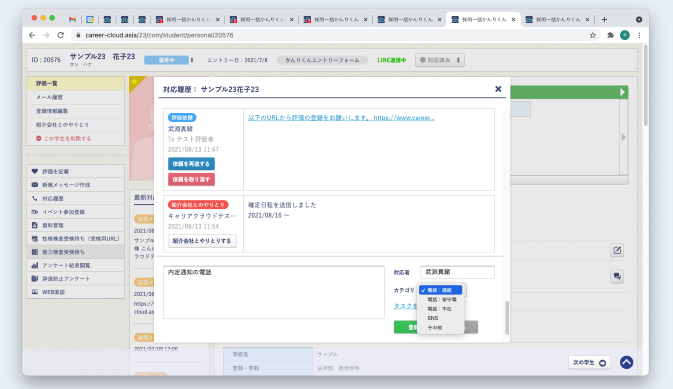
Task: Click the green 登録 button
Action: (406, 327)
